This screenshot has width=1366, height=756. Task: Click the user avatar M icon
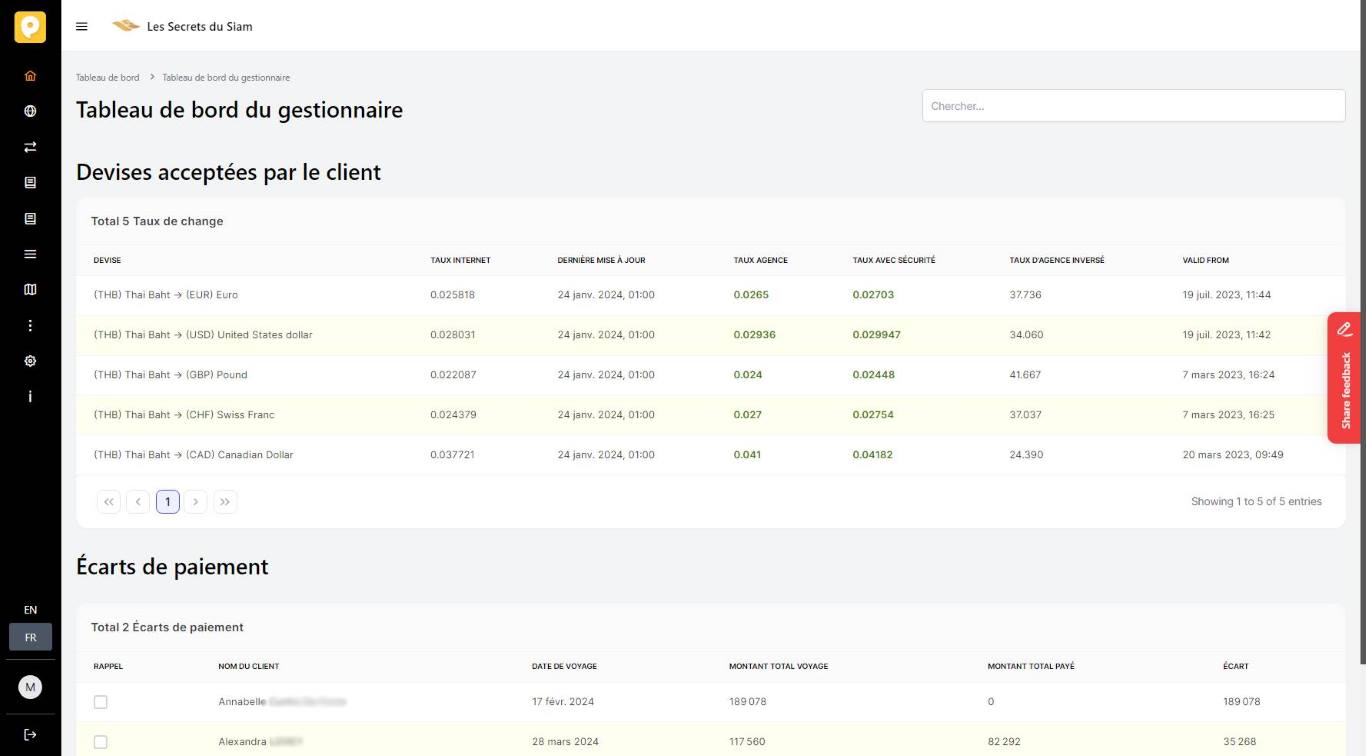click(x=30, y=687)
